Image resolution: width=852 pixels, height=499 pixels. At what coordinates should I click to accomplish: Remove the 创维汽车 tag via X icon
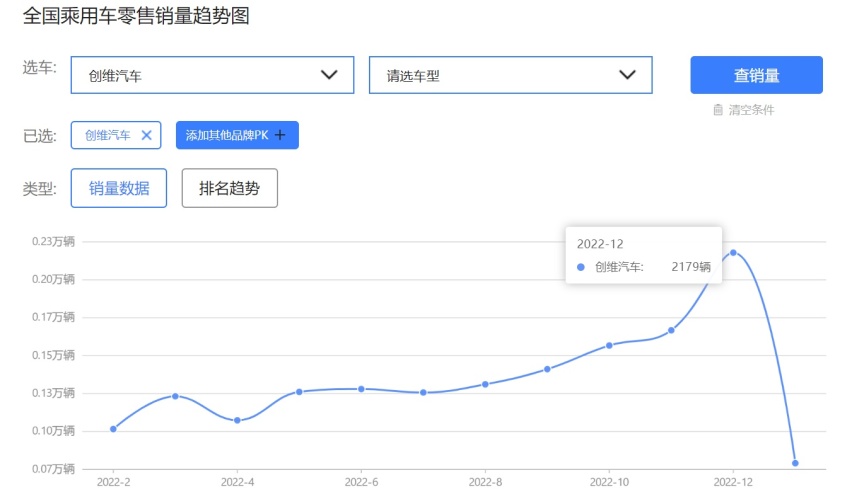coord(147,135)
